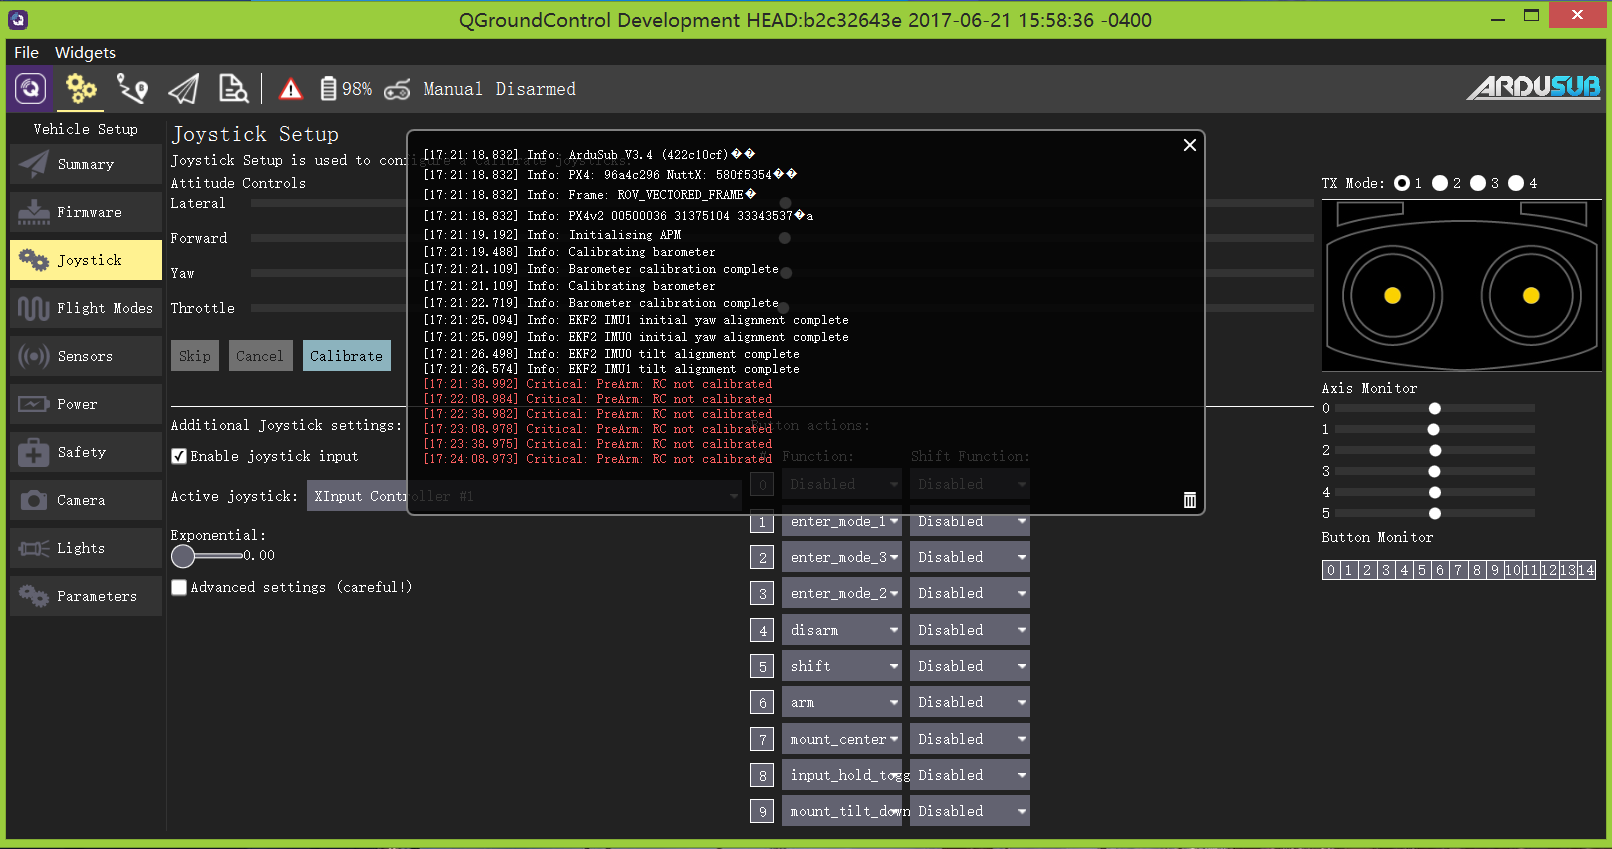The height and width of the screenshot is (849, 1612).
Task: Open button 3 enter_mode_2 function dropdown
Action: pyautogui.click(x=842, y=593)
